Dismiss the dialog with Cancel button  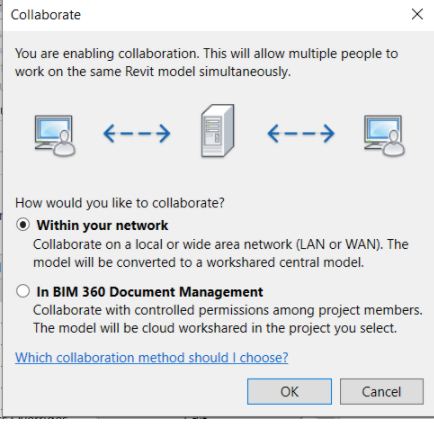coord(382,391)
